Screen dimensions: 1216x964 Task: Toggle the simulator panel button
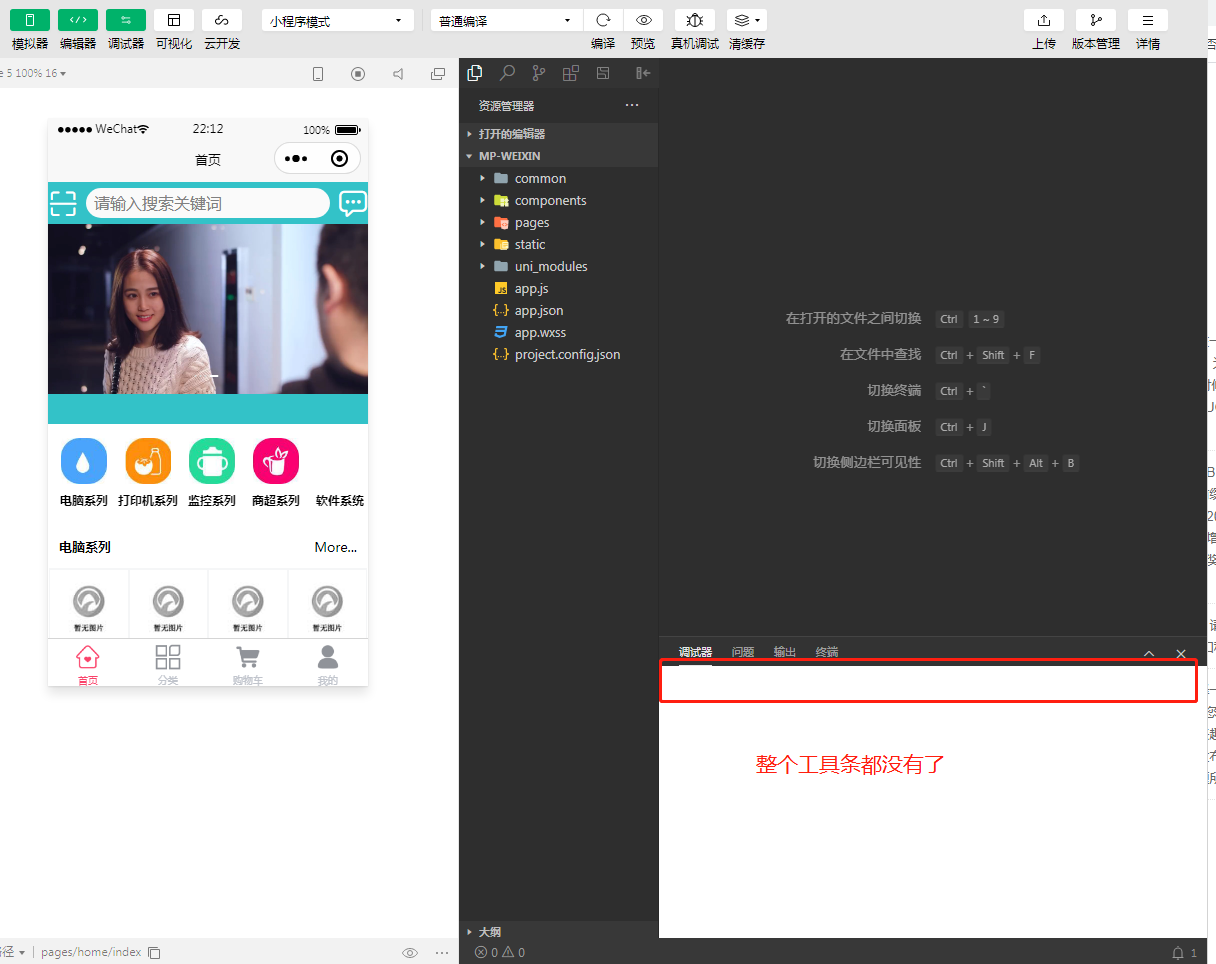(x=30, y=20)
